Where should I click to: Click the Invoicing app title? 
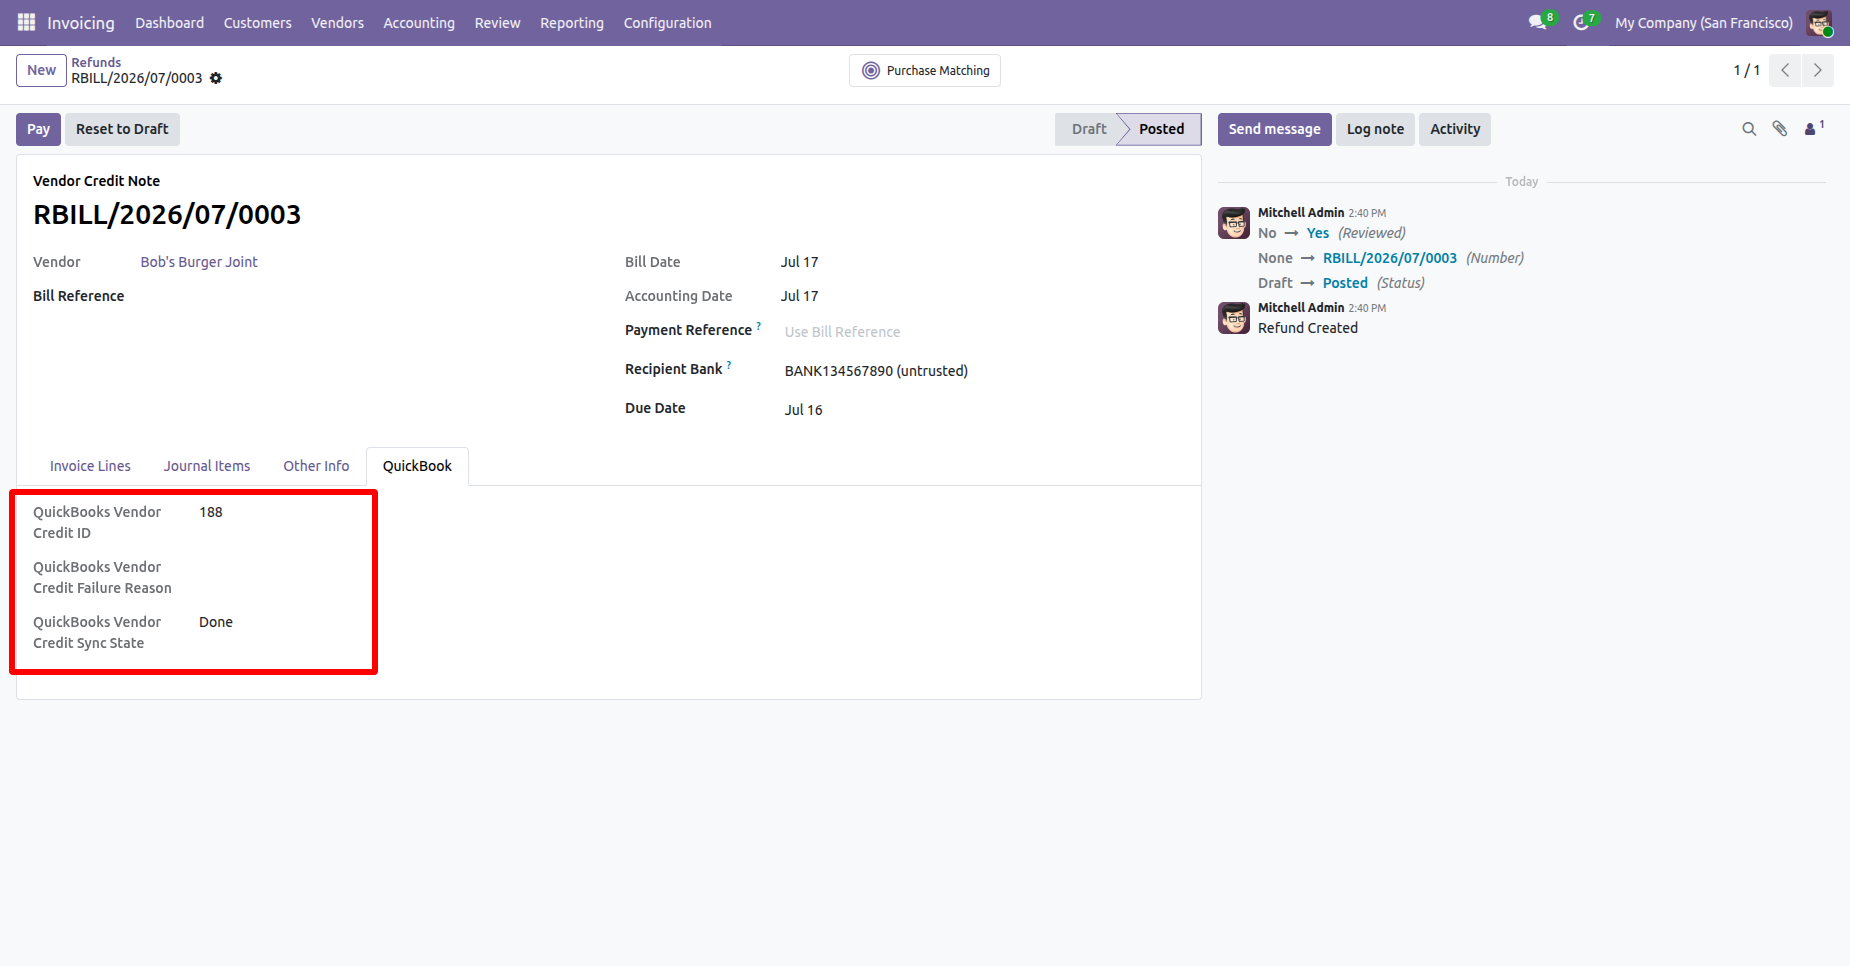(x=81, y=23)
